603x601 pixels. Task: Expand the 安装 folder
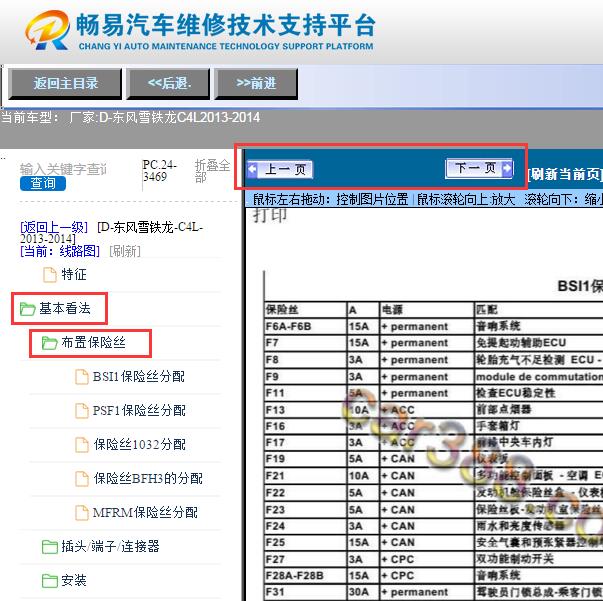point(74,580)
